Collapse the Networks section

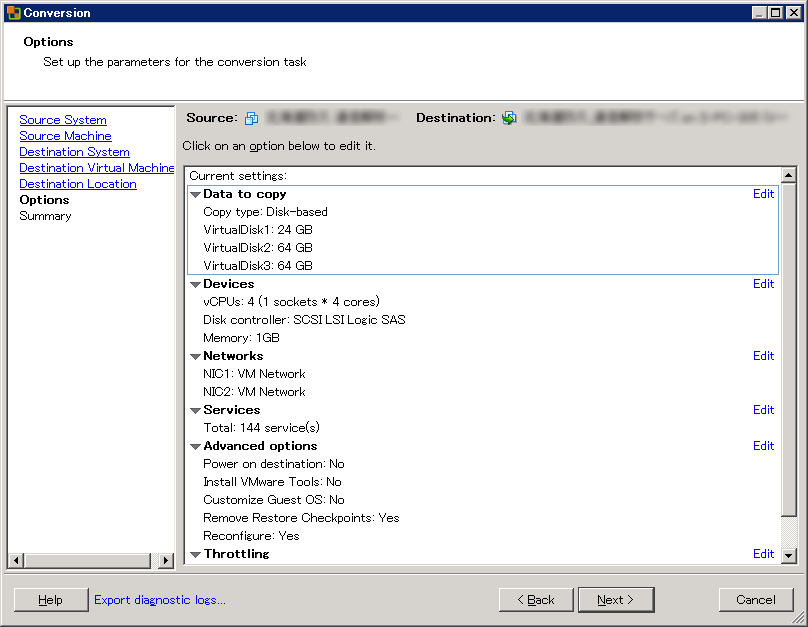click(x=196, y=357)
